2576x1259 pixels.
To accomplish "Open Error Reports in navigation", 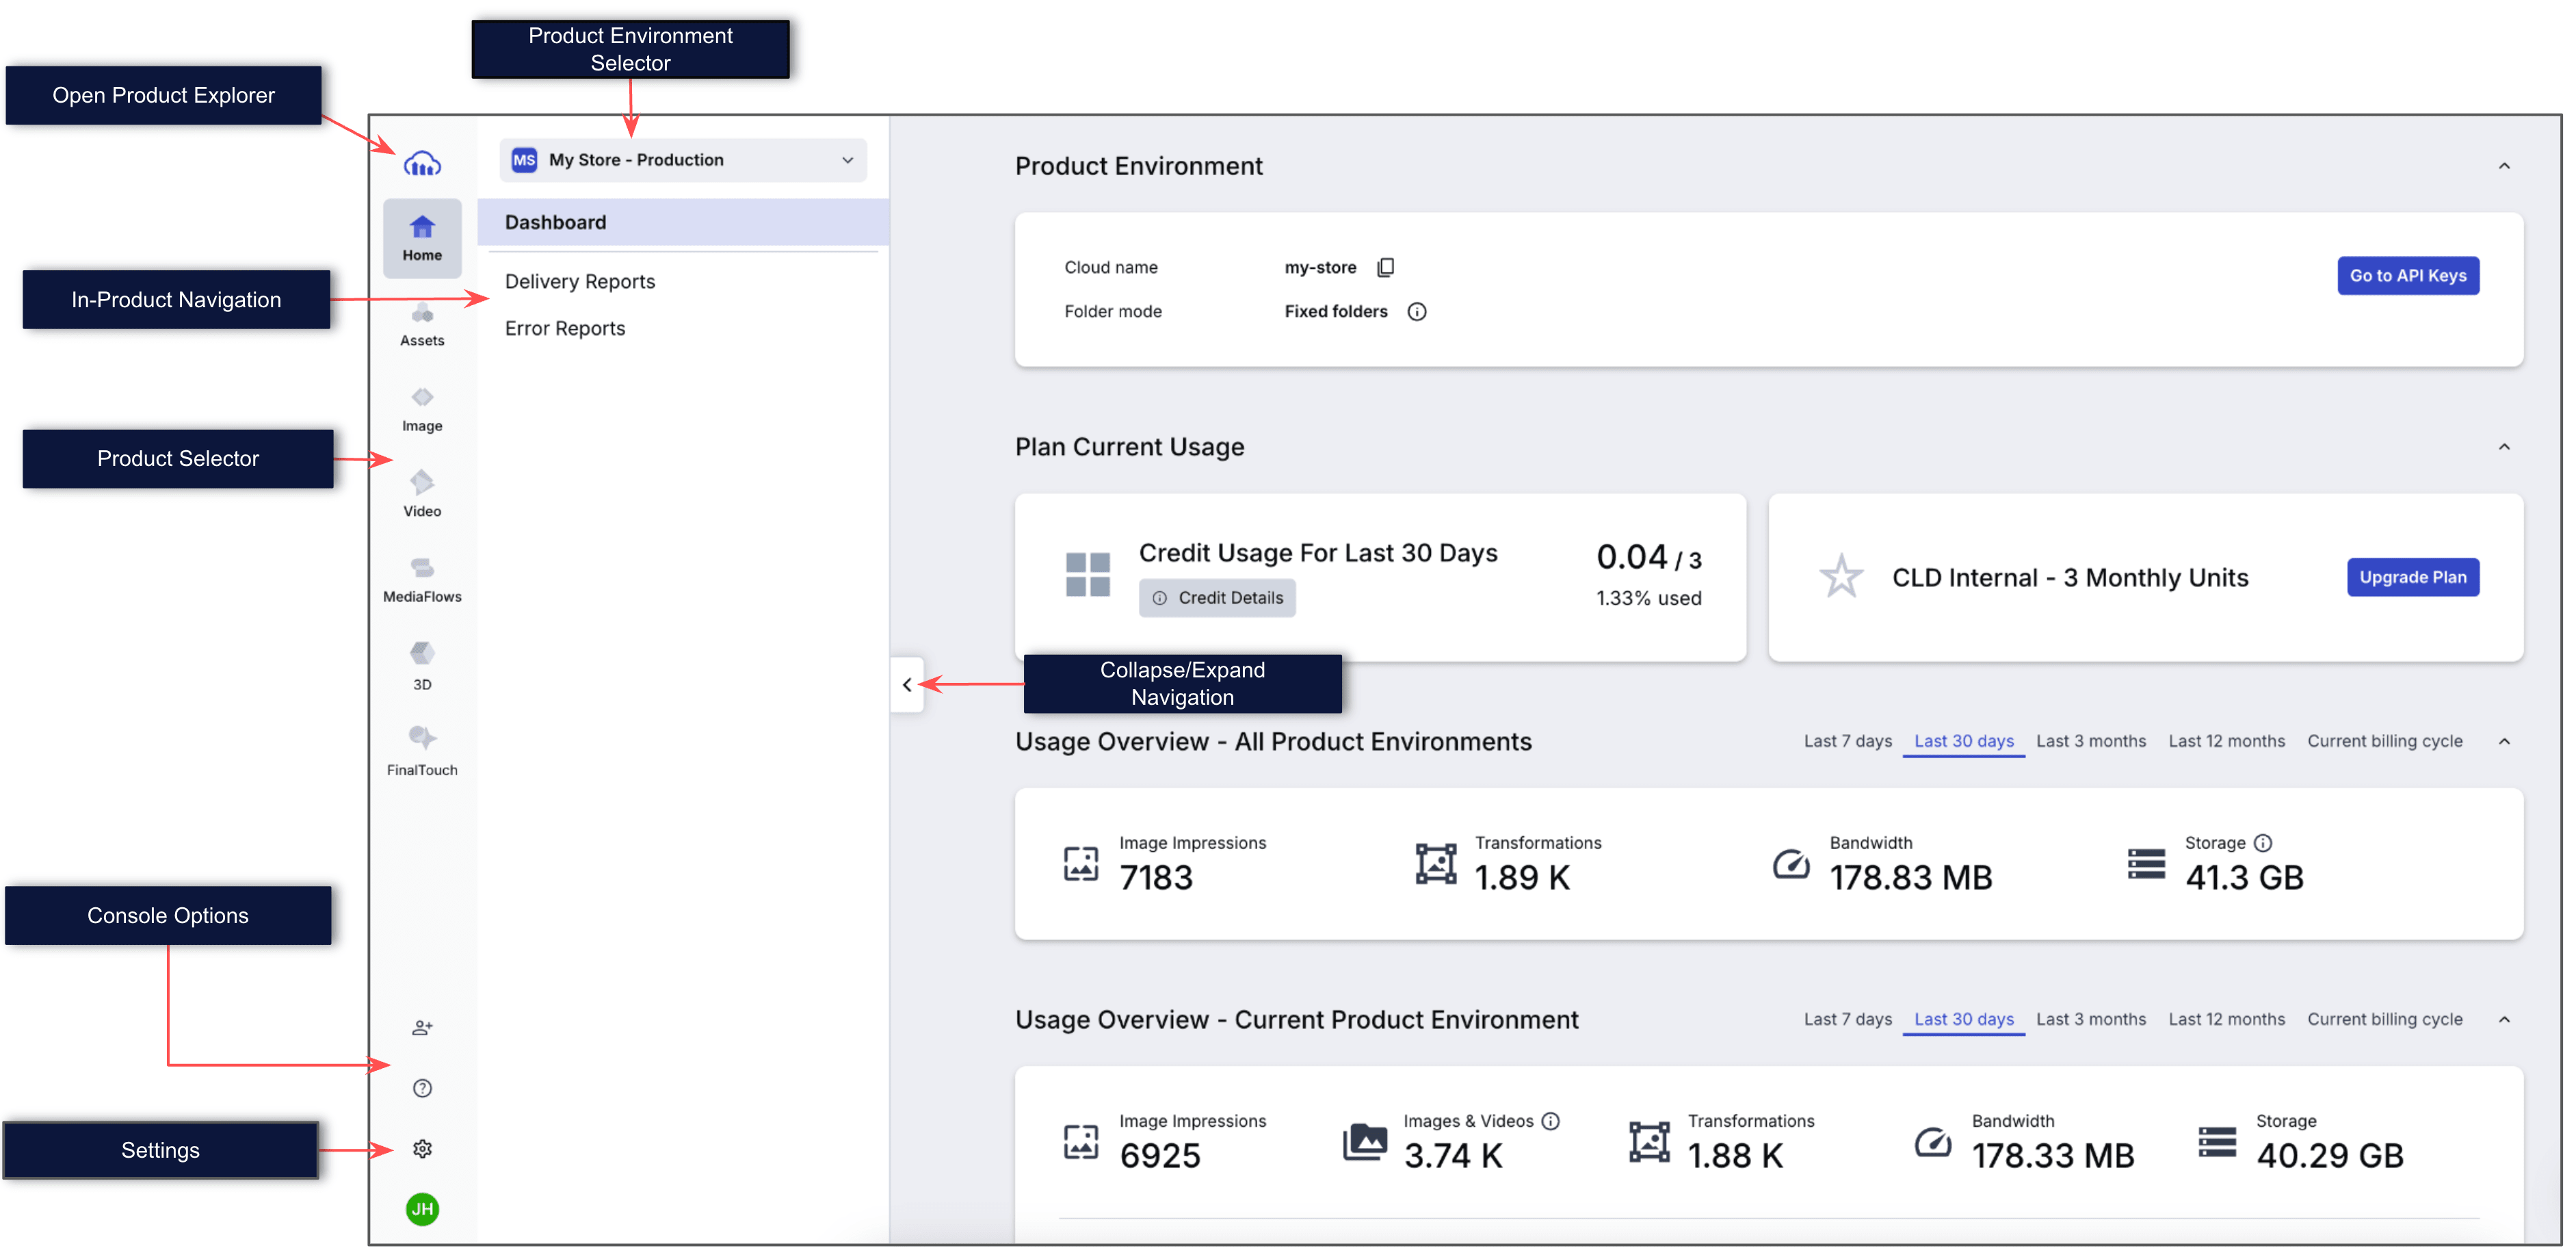I will click(565, 329).
